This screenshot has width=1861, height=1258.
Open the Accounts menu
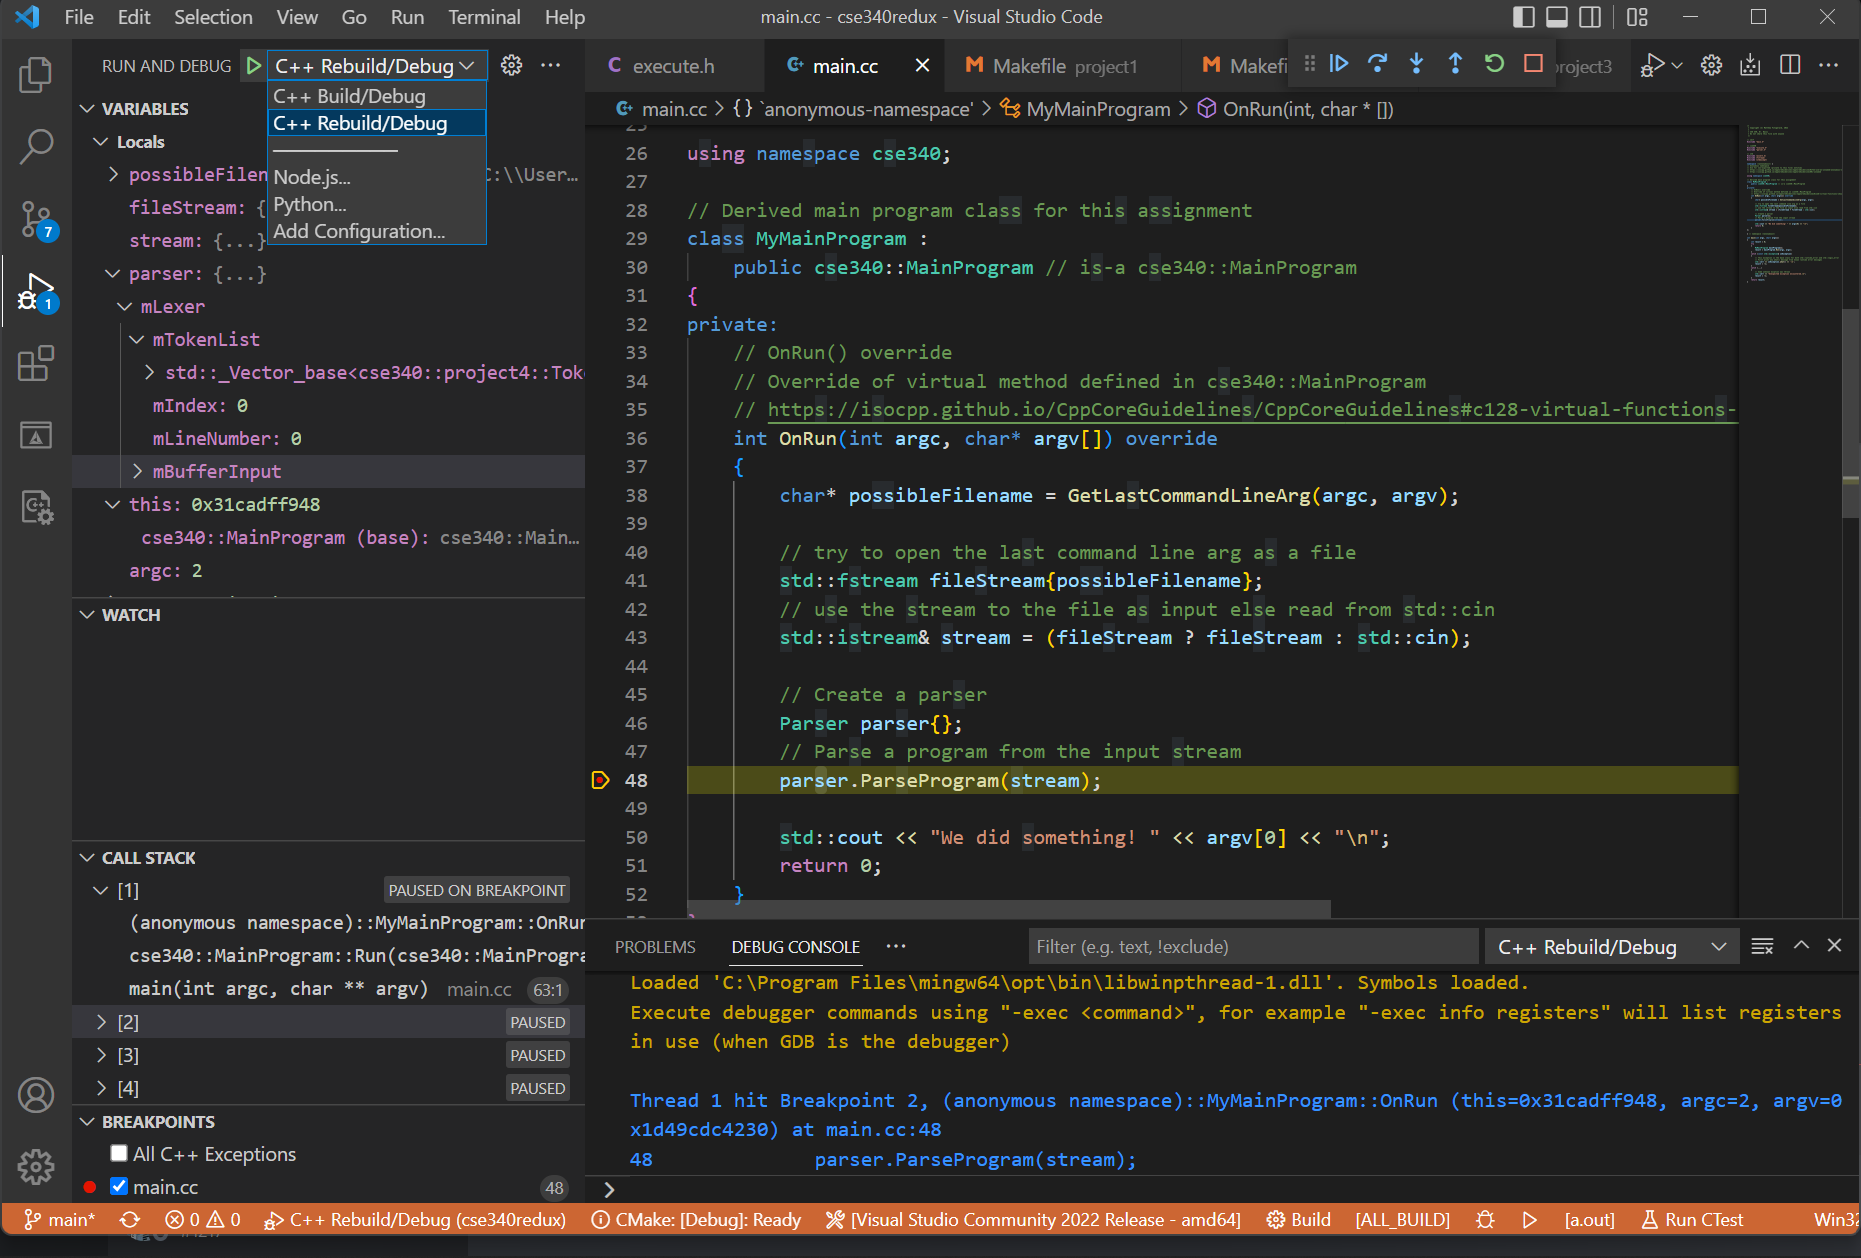pos(36,1096)
